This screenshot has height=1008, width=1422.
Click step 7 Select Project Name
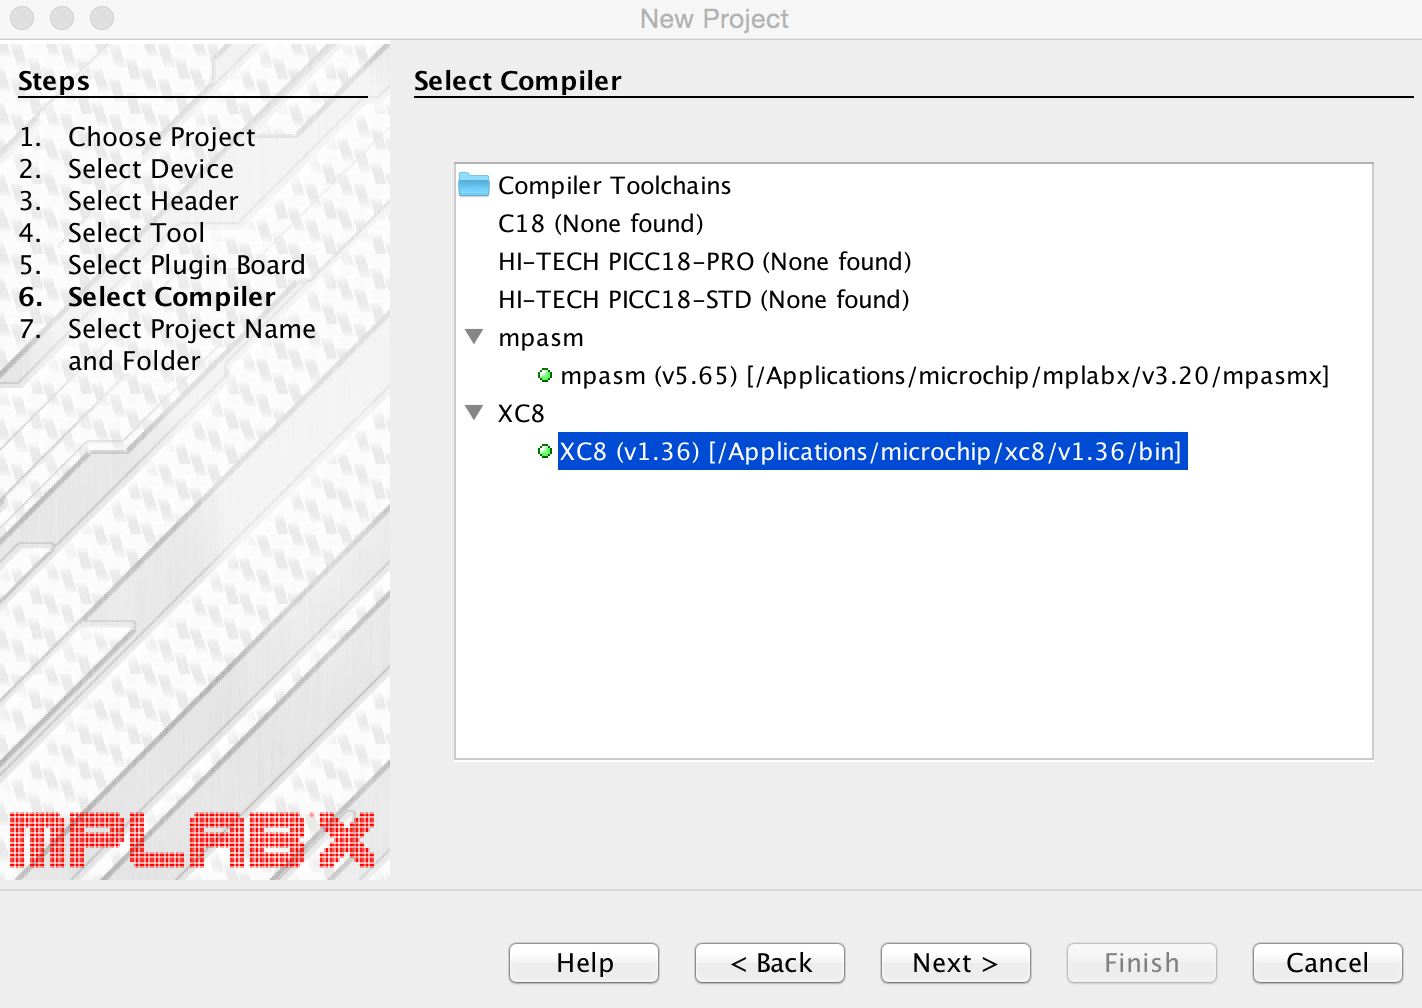[191, 345]
